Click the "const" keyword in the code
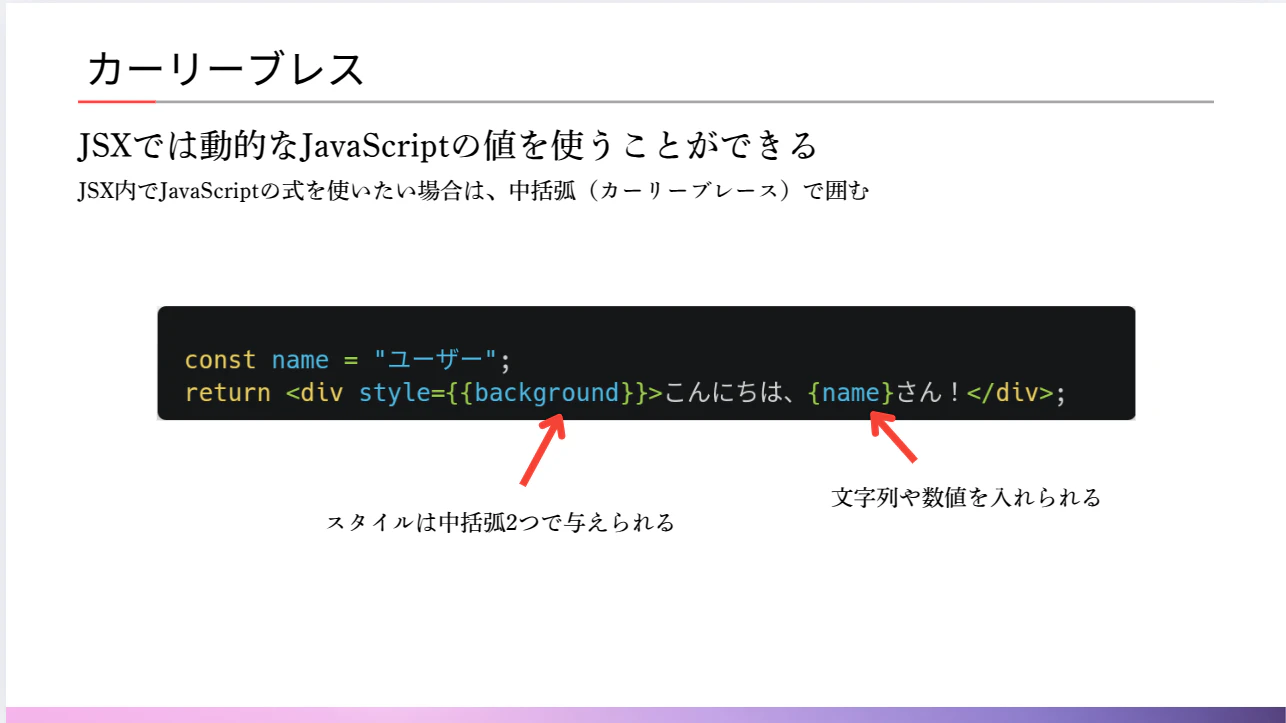1286x723 pixels. [221, 359]
